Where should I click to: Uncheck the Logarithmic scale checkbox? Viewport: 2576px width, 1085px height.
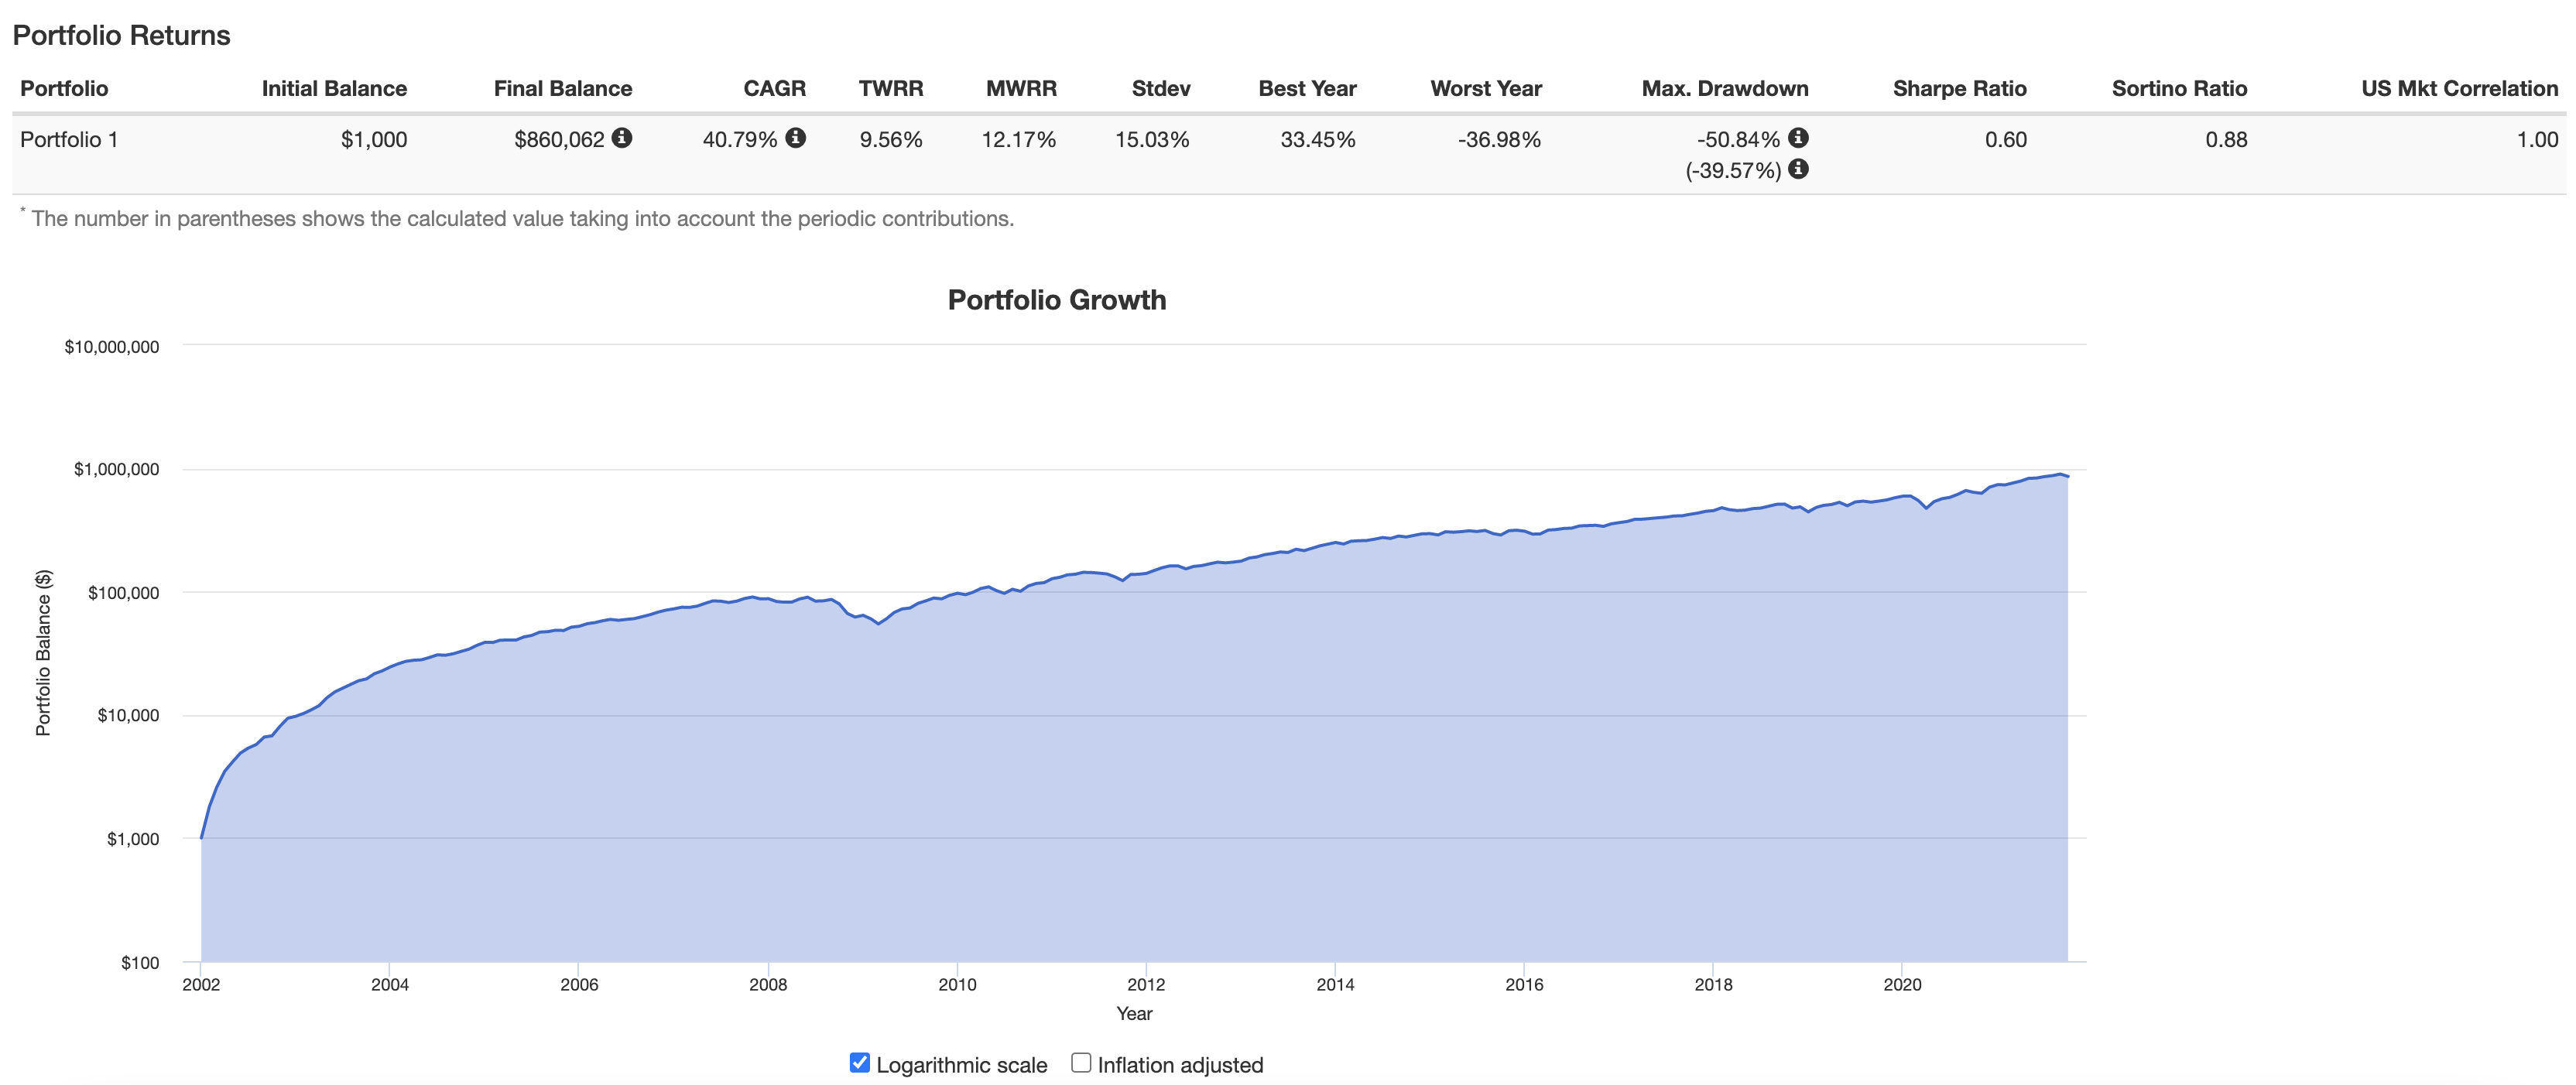859,1062
